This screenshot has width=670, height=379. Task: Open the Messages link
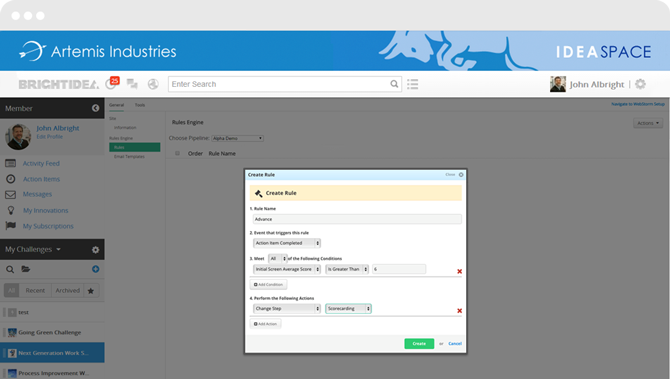coord(37,194)
